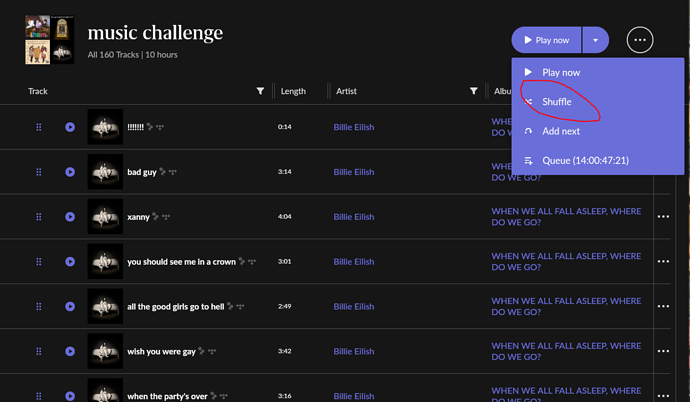Click the grip handle icon on the first track row
690x402 pixels.
[x=39, y=127]
